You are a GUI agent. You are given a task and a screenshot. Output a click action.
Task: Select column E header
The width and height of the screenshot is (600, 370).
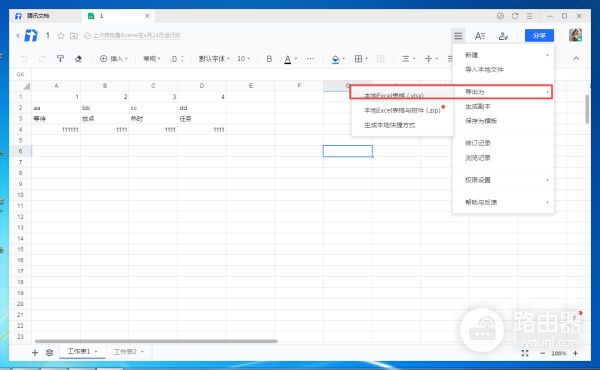(250, 86)
